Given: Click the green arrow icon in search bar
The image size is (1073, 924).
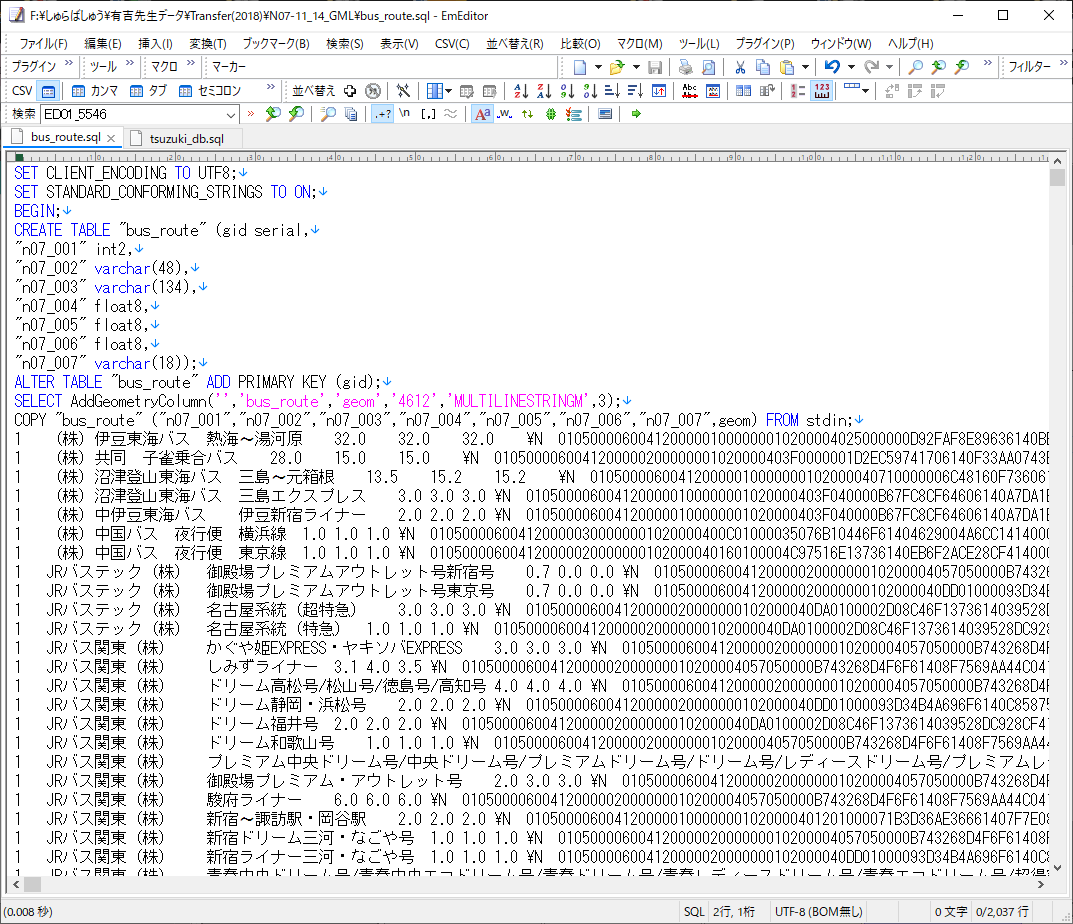Looking at the screenshot, I should click(636, 114).
